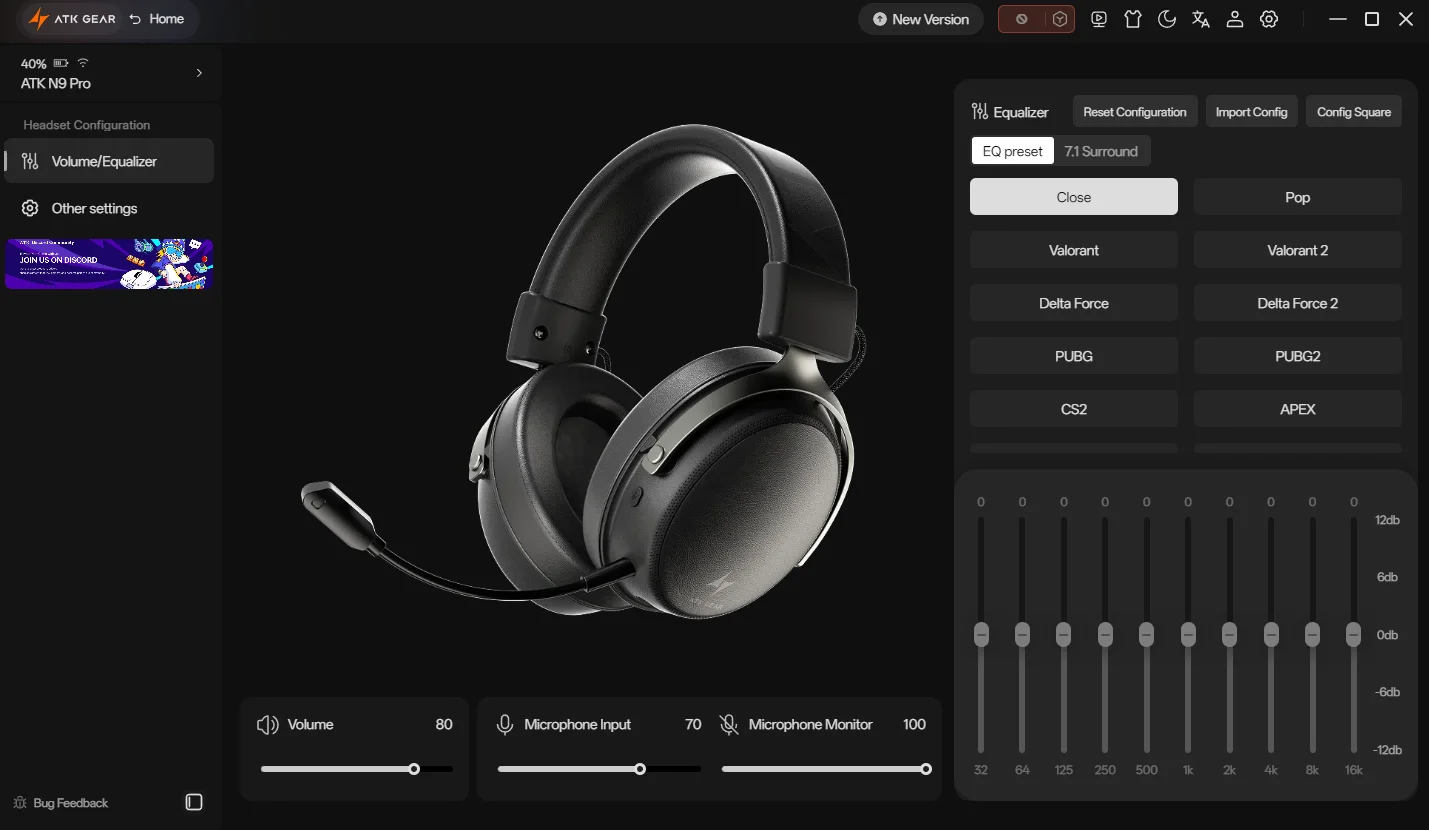Open the video tutorial monitor icon
This screenshot has width=1429, height=830.
pos(1099,19)
